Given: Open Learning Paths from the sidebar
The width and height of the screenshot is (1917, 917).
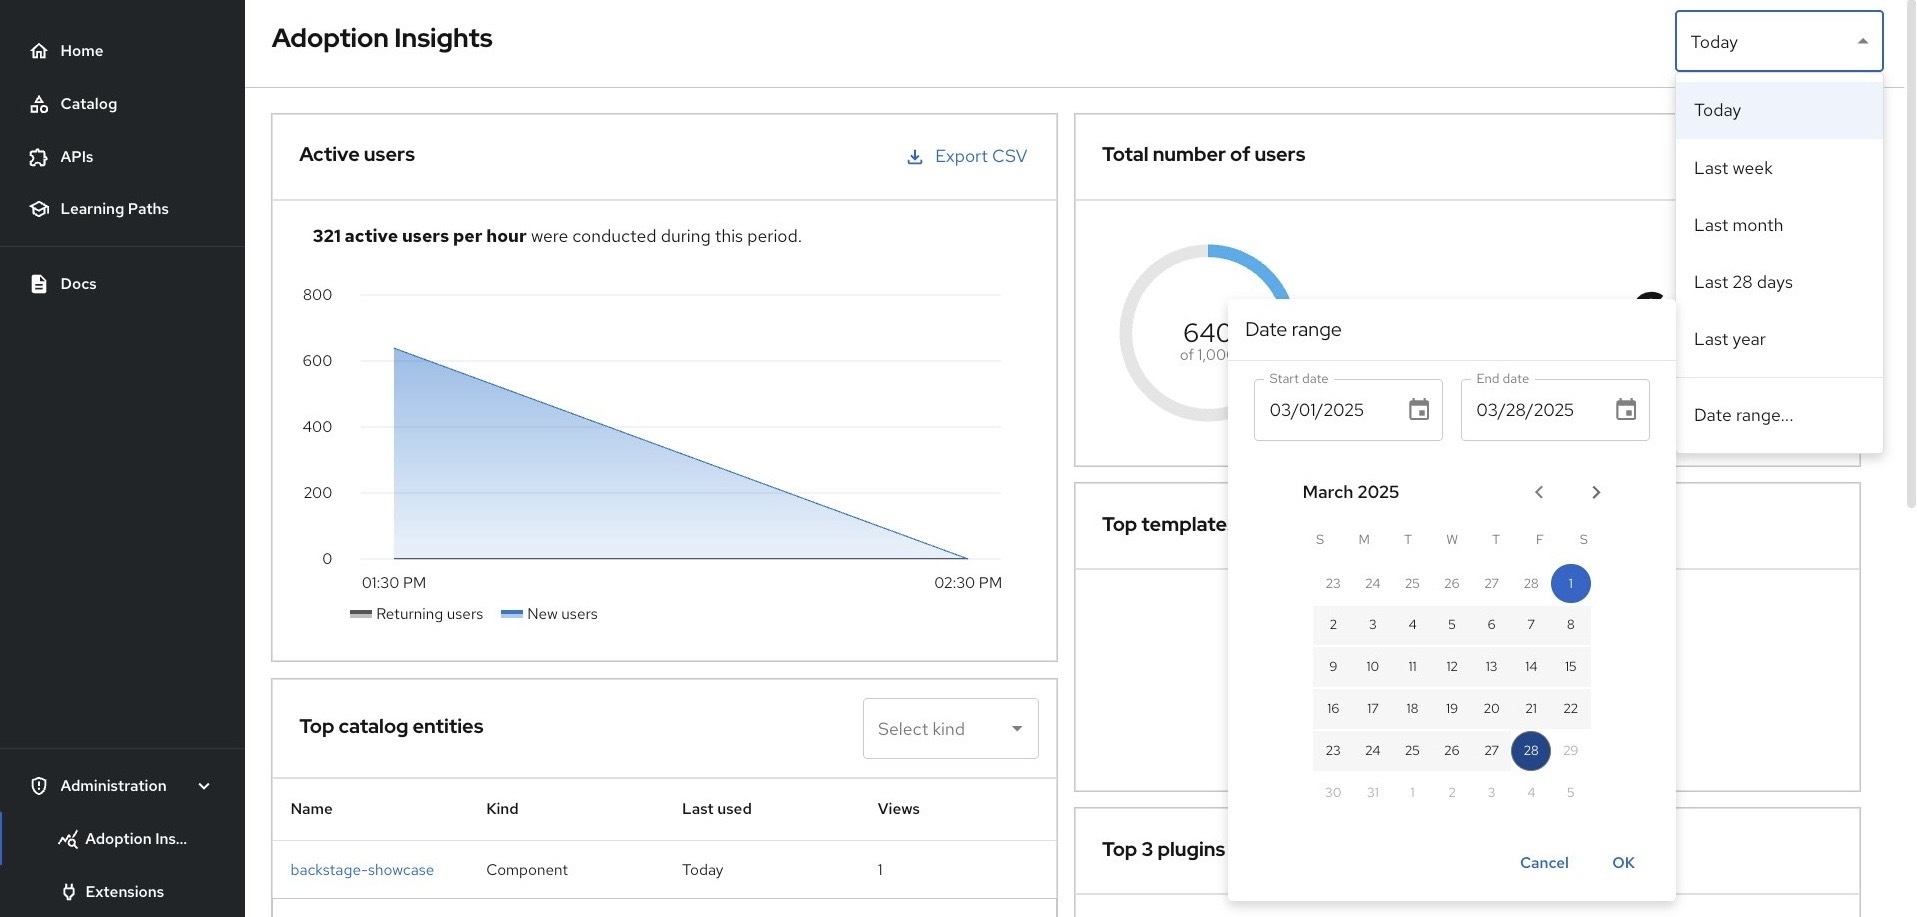Looking at the screenshot, I should pyautogui.click(x=37, y=208).
